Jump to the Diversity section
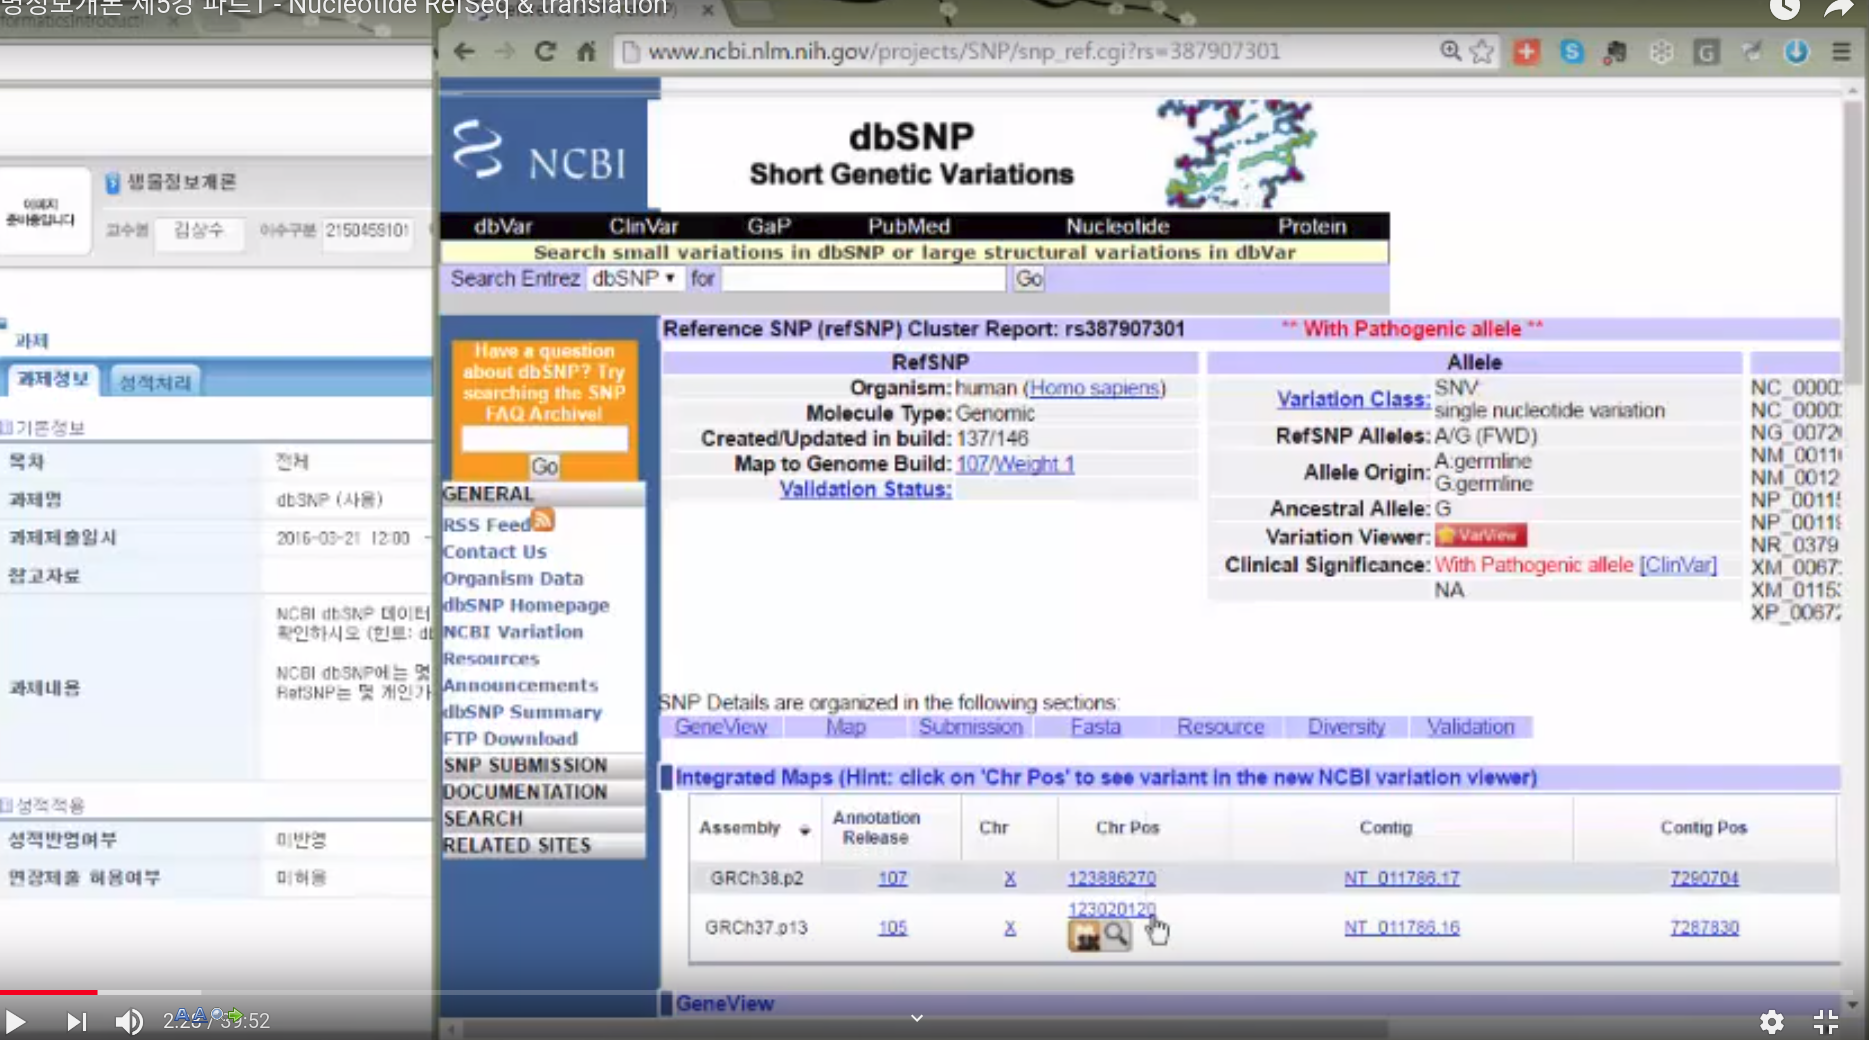Viewport: 1869px width, 1040px height. [x=1346, y=727]
